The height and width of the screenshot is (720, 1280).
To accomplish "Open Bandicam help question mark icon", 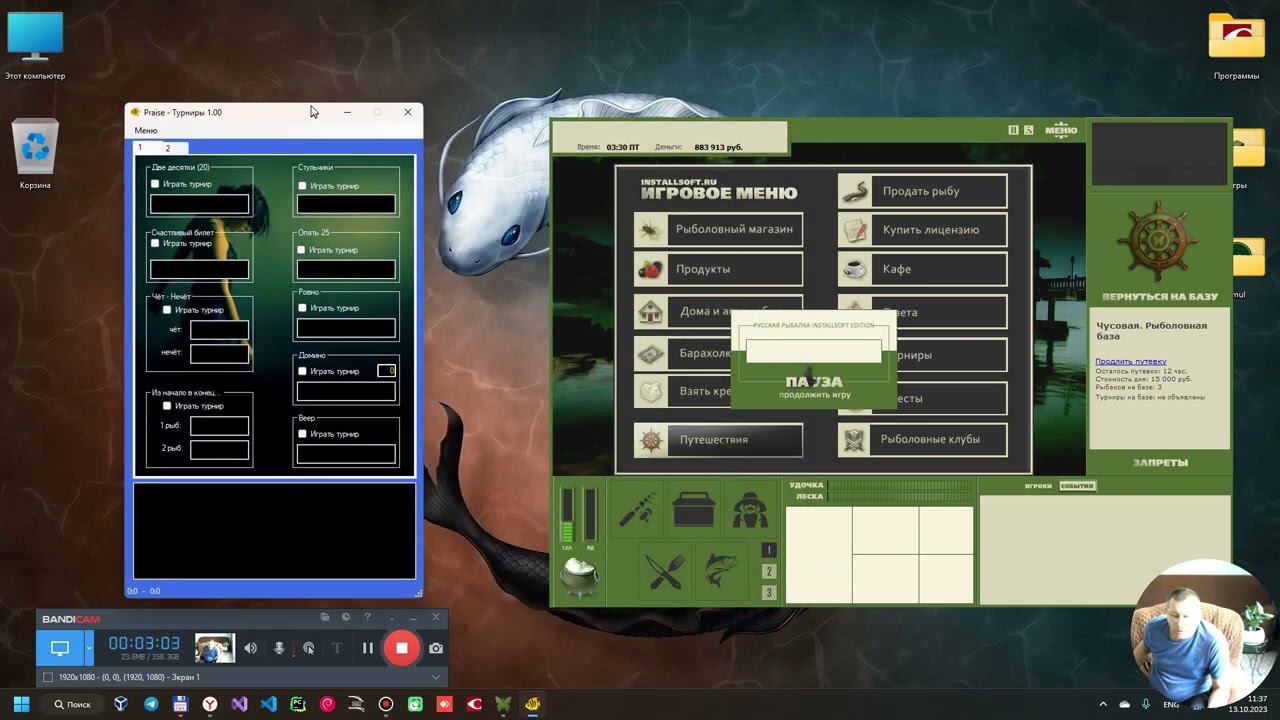I will click(367, 618).
